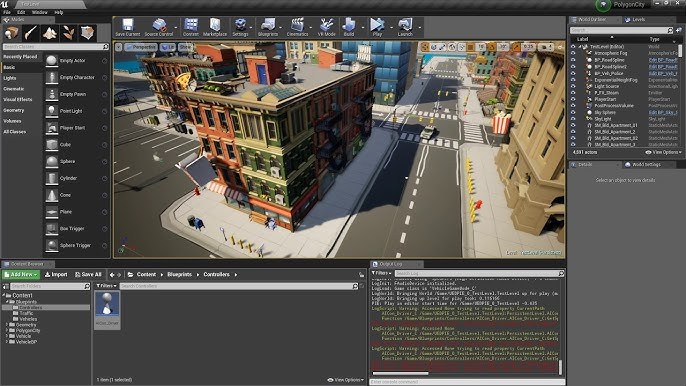This screenshot has width=686, height=386.
Task: Select Foliage mode icon
Action: point(68,33)
